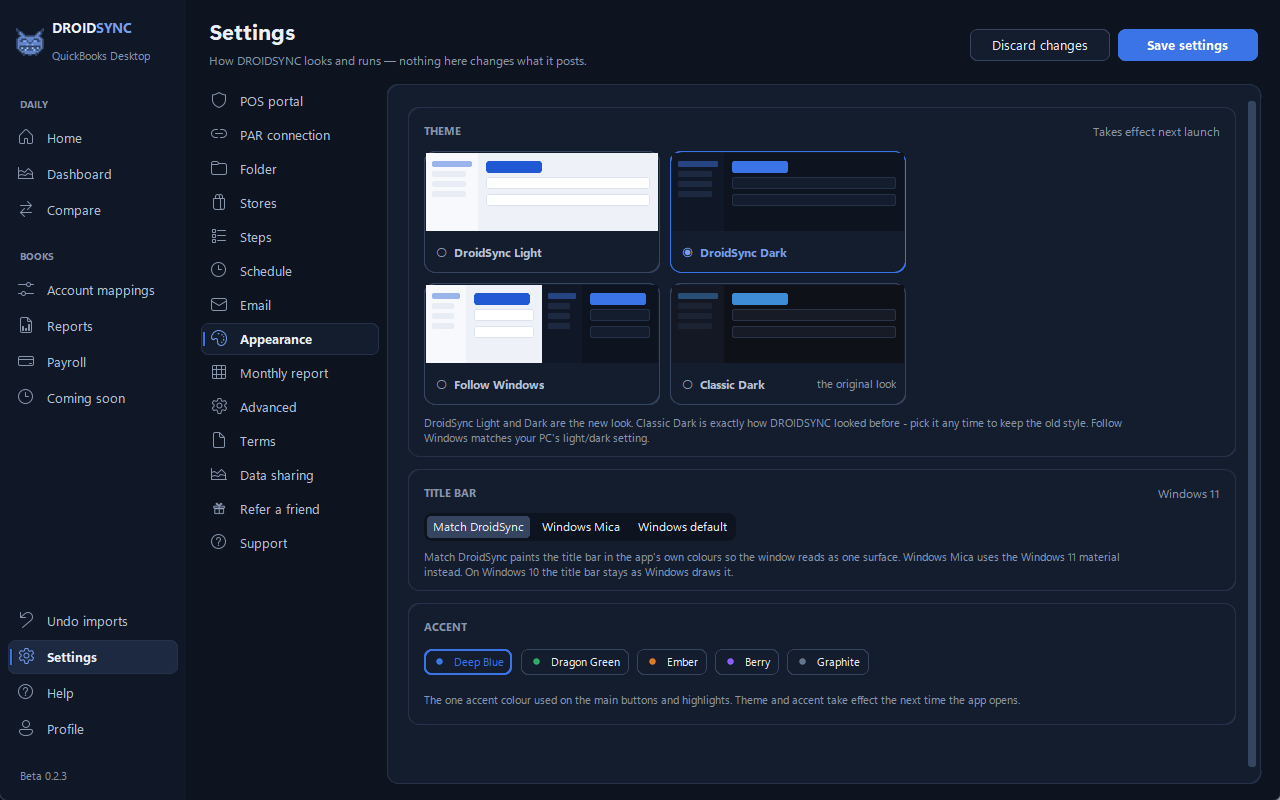Screen dimensions: 1280x800
Task: Open the Terms settings section
Action: (290, 441)
